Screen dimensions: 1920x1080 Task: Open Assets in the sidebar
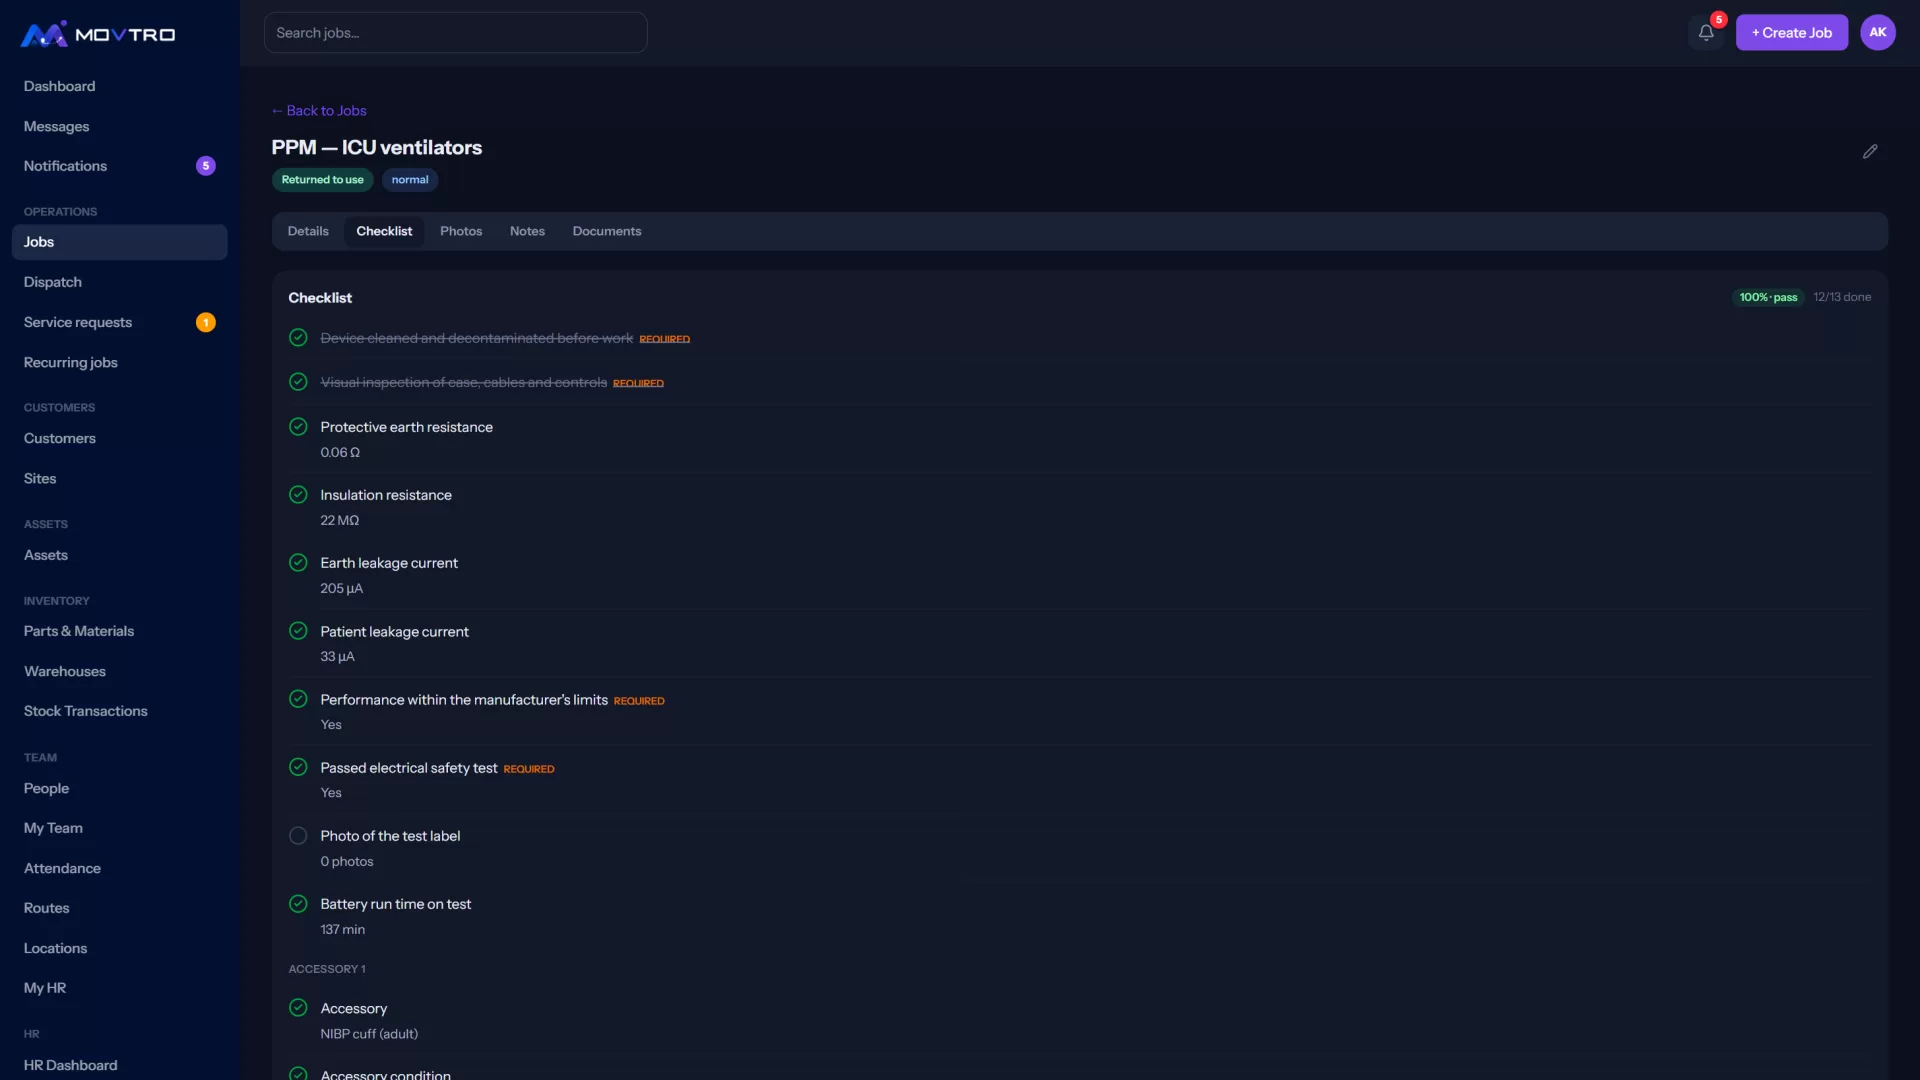pyautogui.click(x=120, y=555)
